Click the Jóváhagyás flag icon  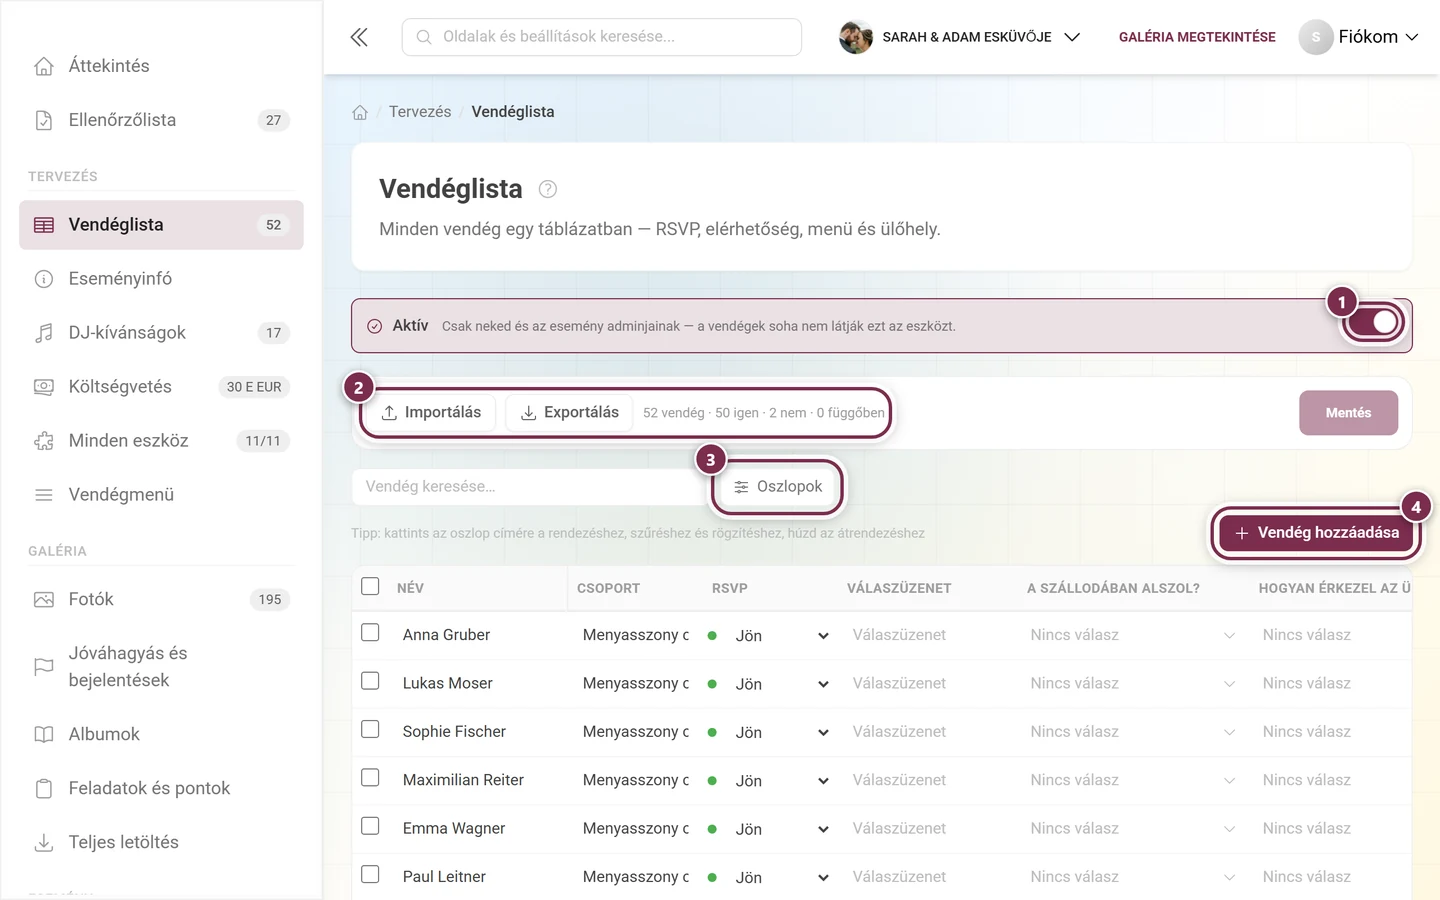point(44,667)
